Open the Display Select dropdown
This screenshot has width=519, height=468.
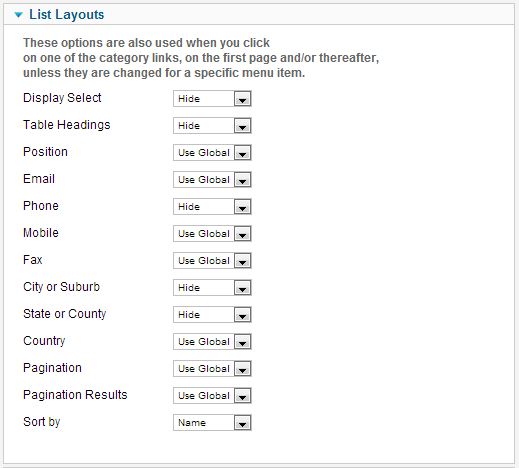click(x=212, y=99)
